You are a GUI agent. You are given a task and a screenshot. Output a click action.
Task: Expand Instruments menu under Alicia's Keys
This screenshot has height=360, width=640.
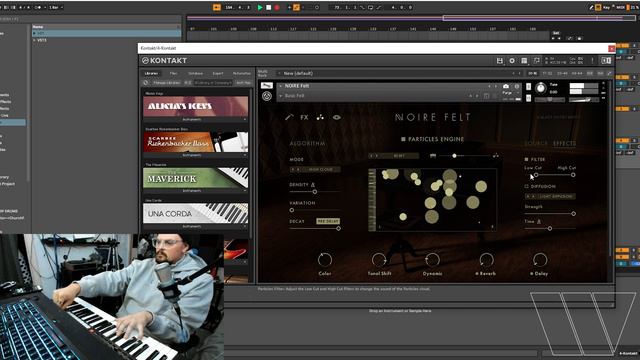click(196, 120)
